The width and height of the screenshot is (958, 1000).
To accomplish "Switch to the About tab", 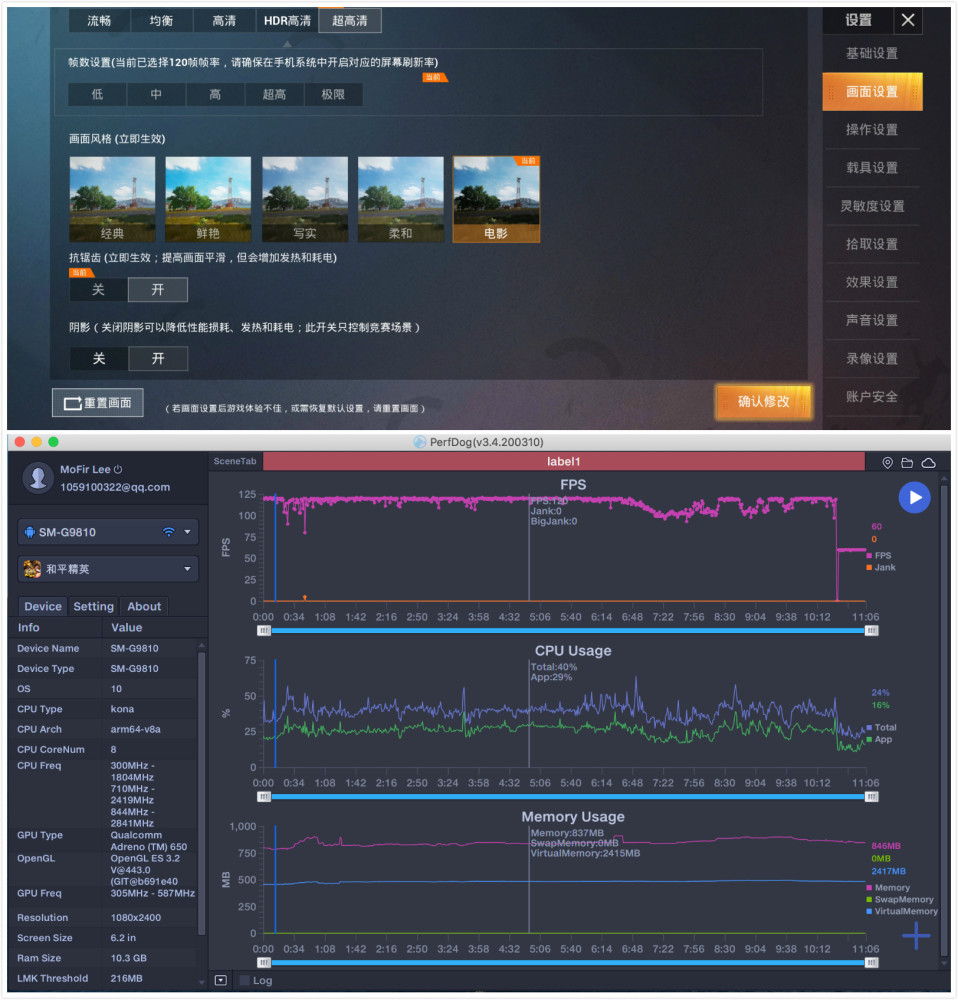I will tap(144, 607).
